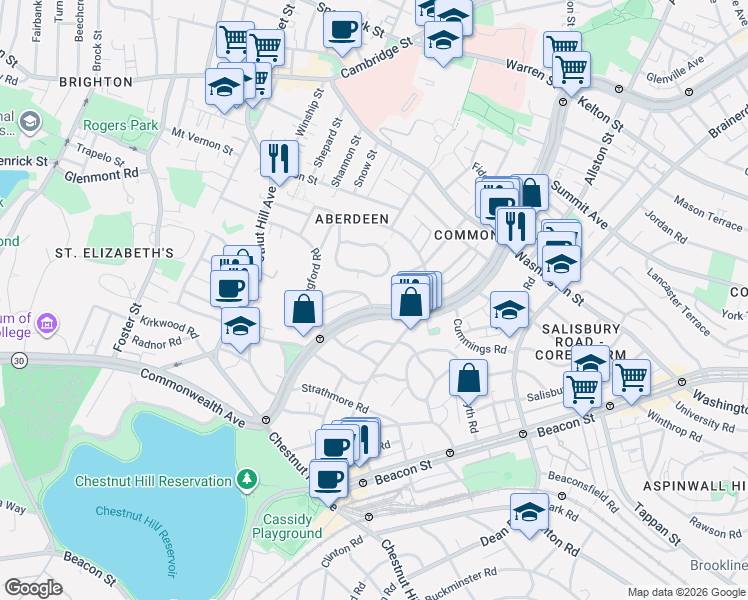Click the grocery cart marker on Beacon St
The height and width of the screenshot is (600, 748).
(582, 391)
